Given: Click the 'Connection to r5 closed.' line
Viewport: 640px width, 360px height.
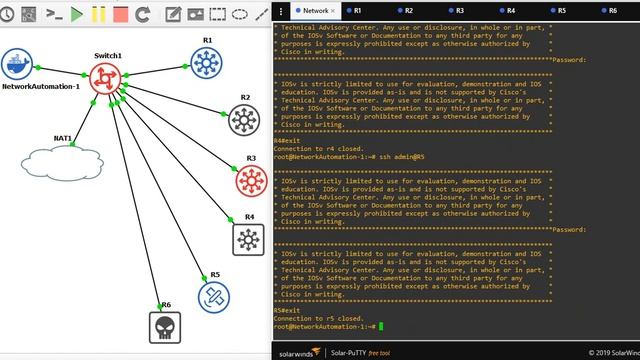Looking at the screenshot, I should [318, 318].
